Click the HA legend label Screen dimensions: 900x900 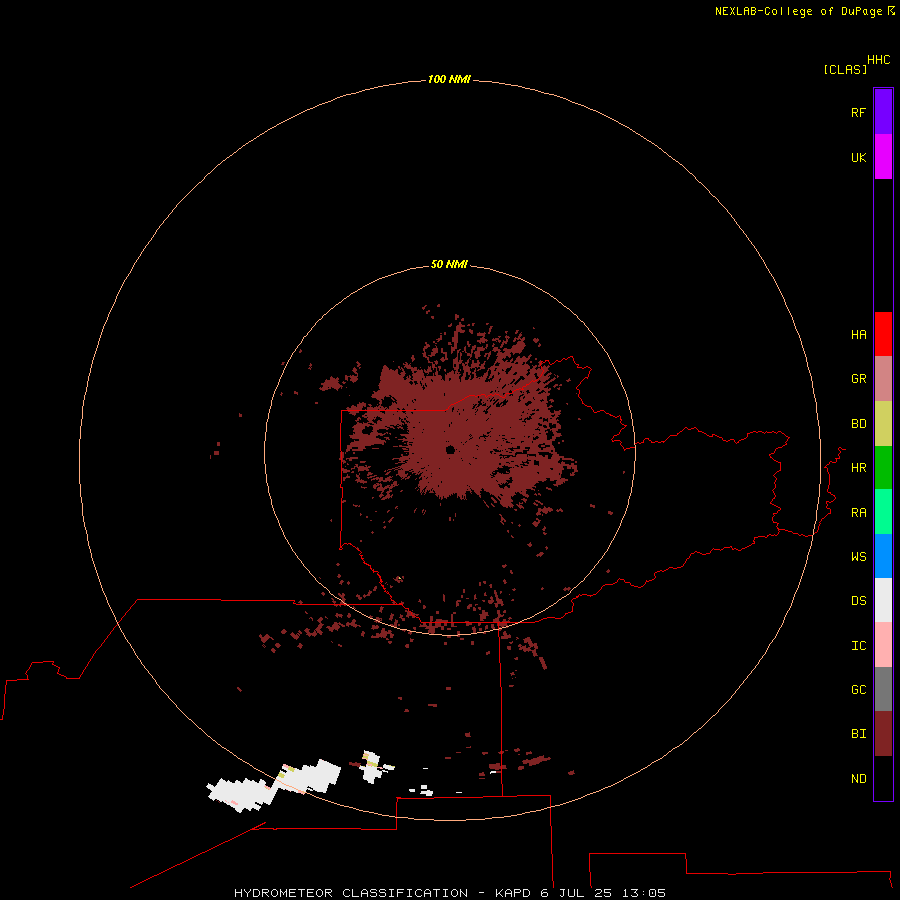point(858,335)
